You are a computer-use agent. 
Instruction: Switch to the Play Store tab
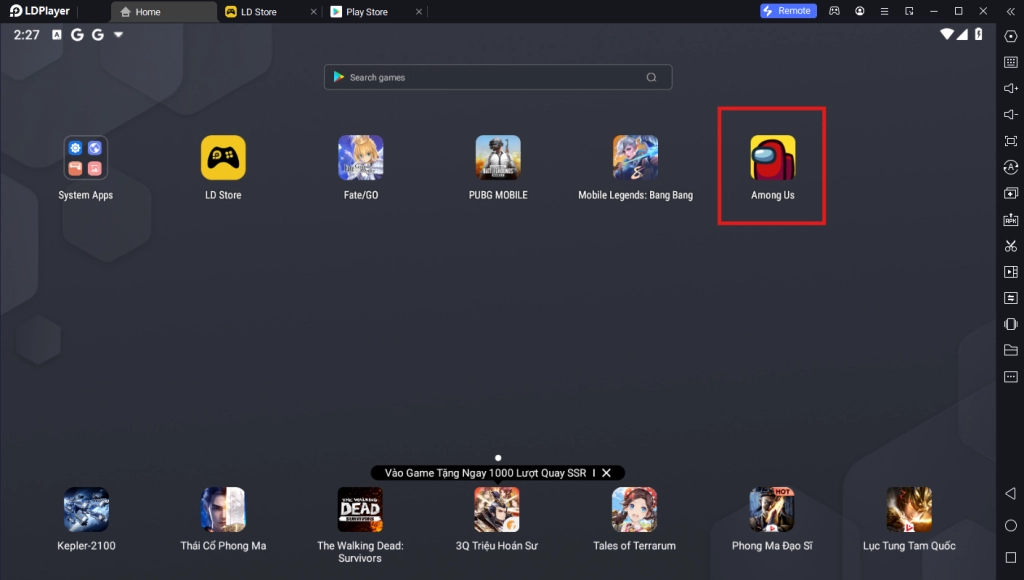(x=367, y=12)
